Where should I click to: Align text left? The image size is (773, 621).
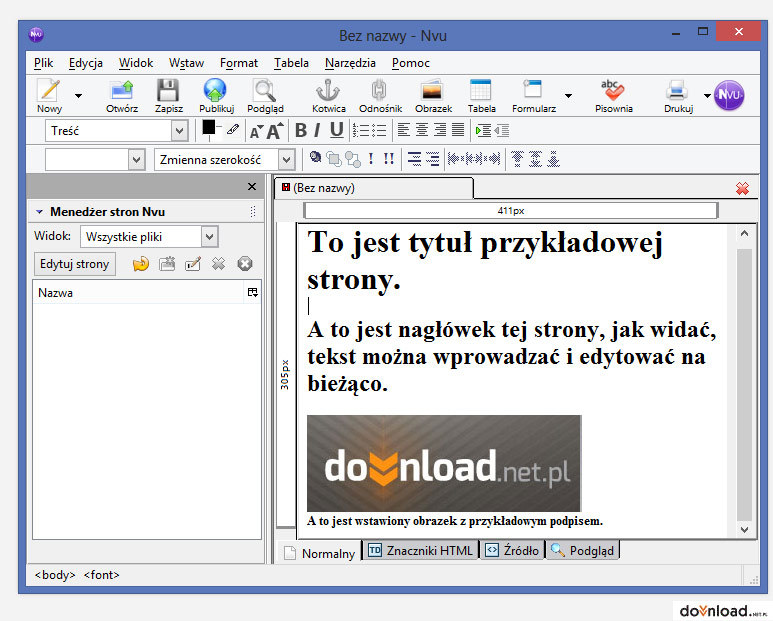pyautogui.click(x=403, y=130)
